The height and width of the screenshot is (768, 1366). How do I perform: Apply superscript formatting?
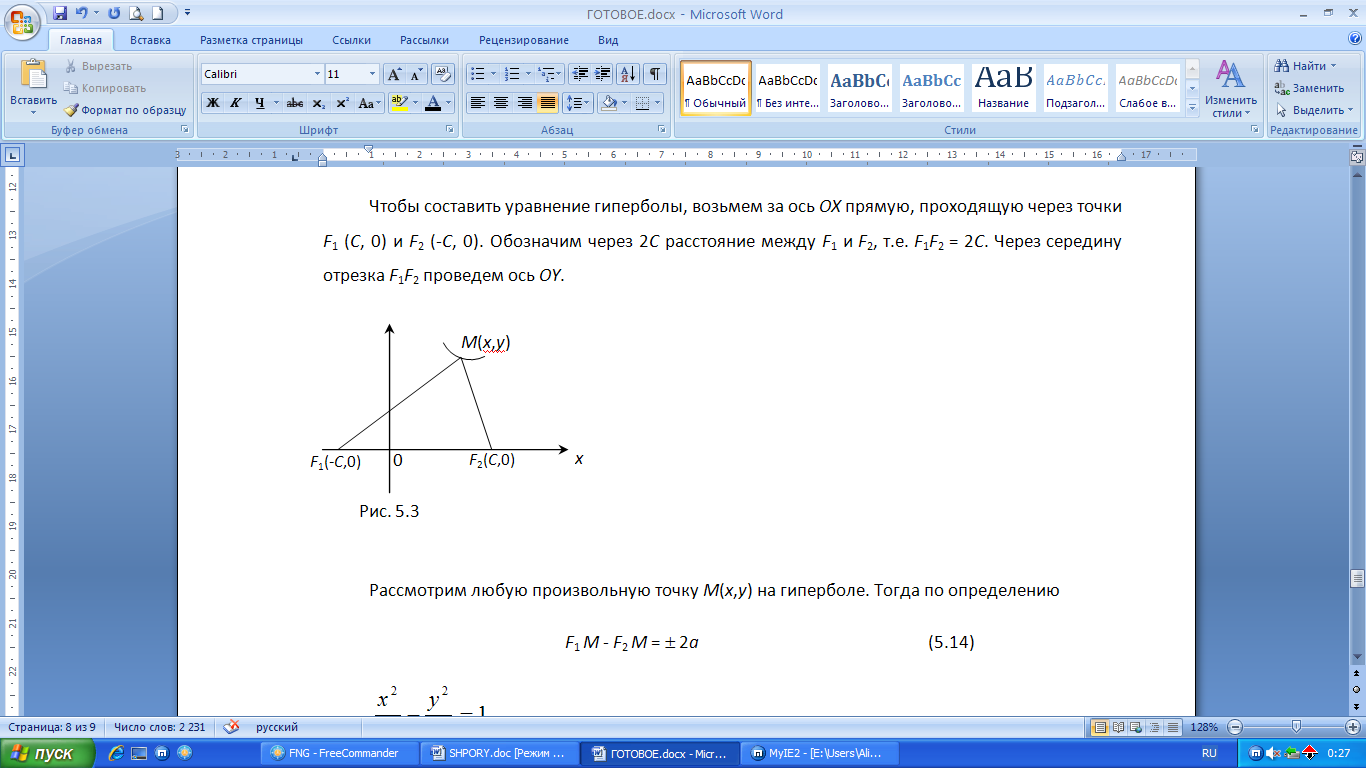[x=342, y=102]
